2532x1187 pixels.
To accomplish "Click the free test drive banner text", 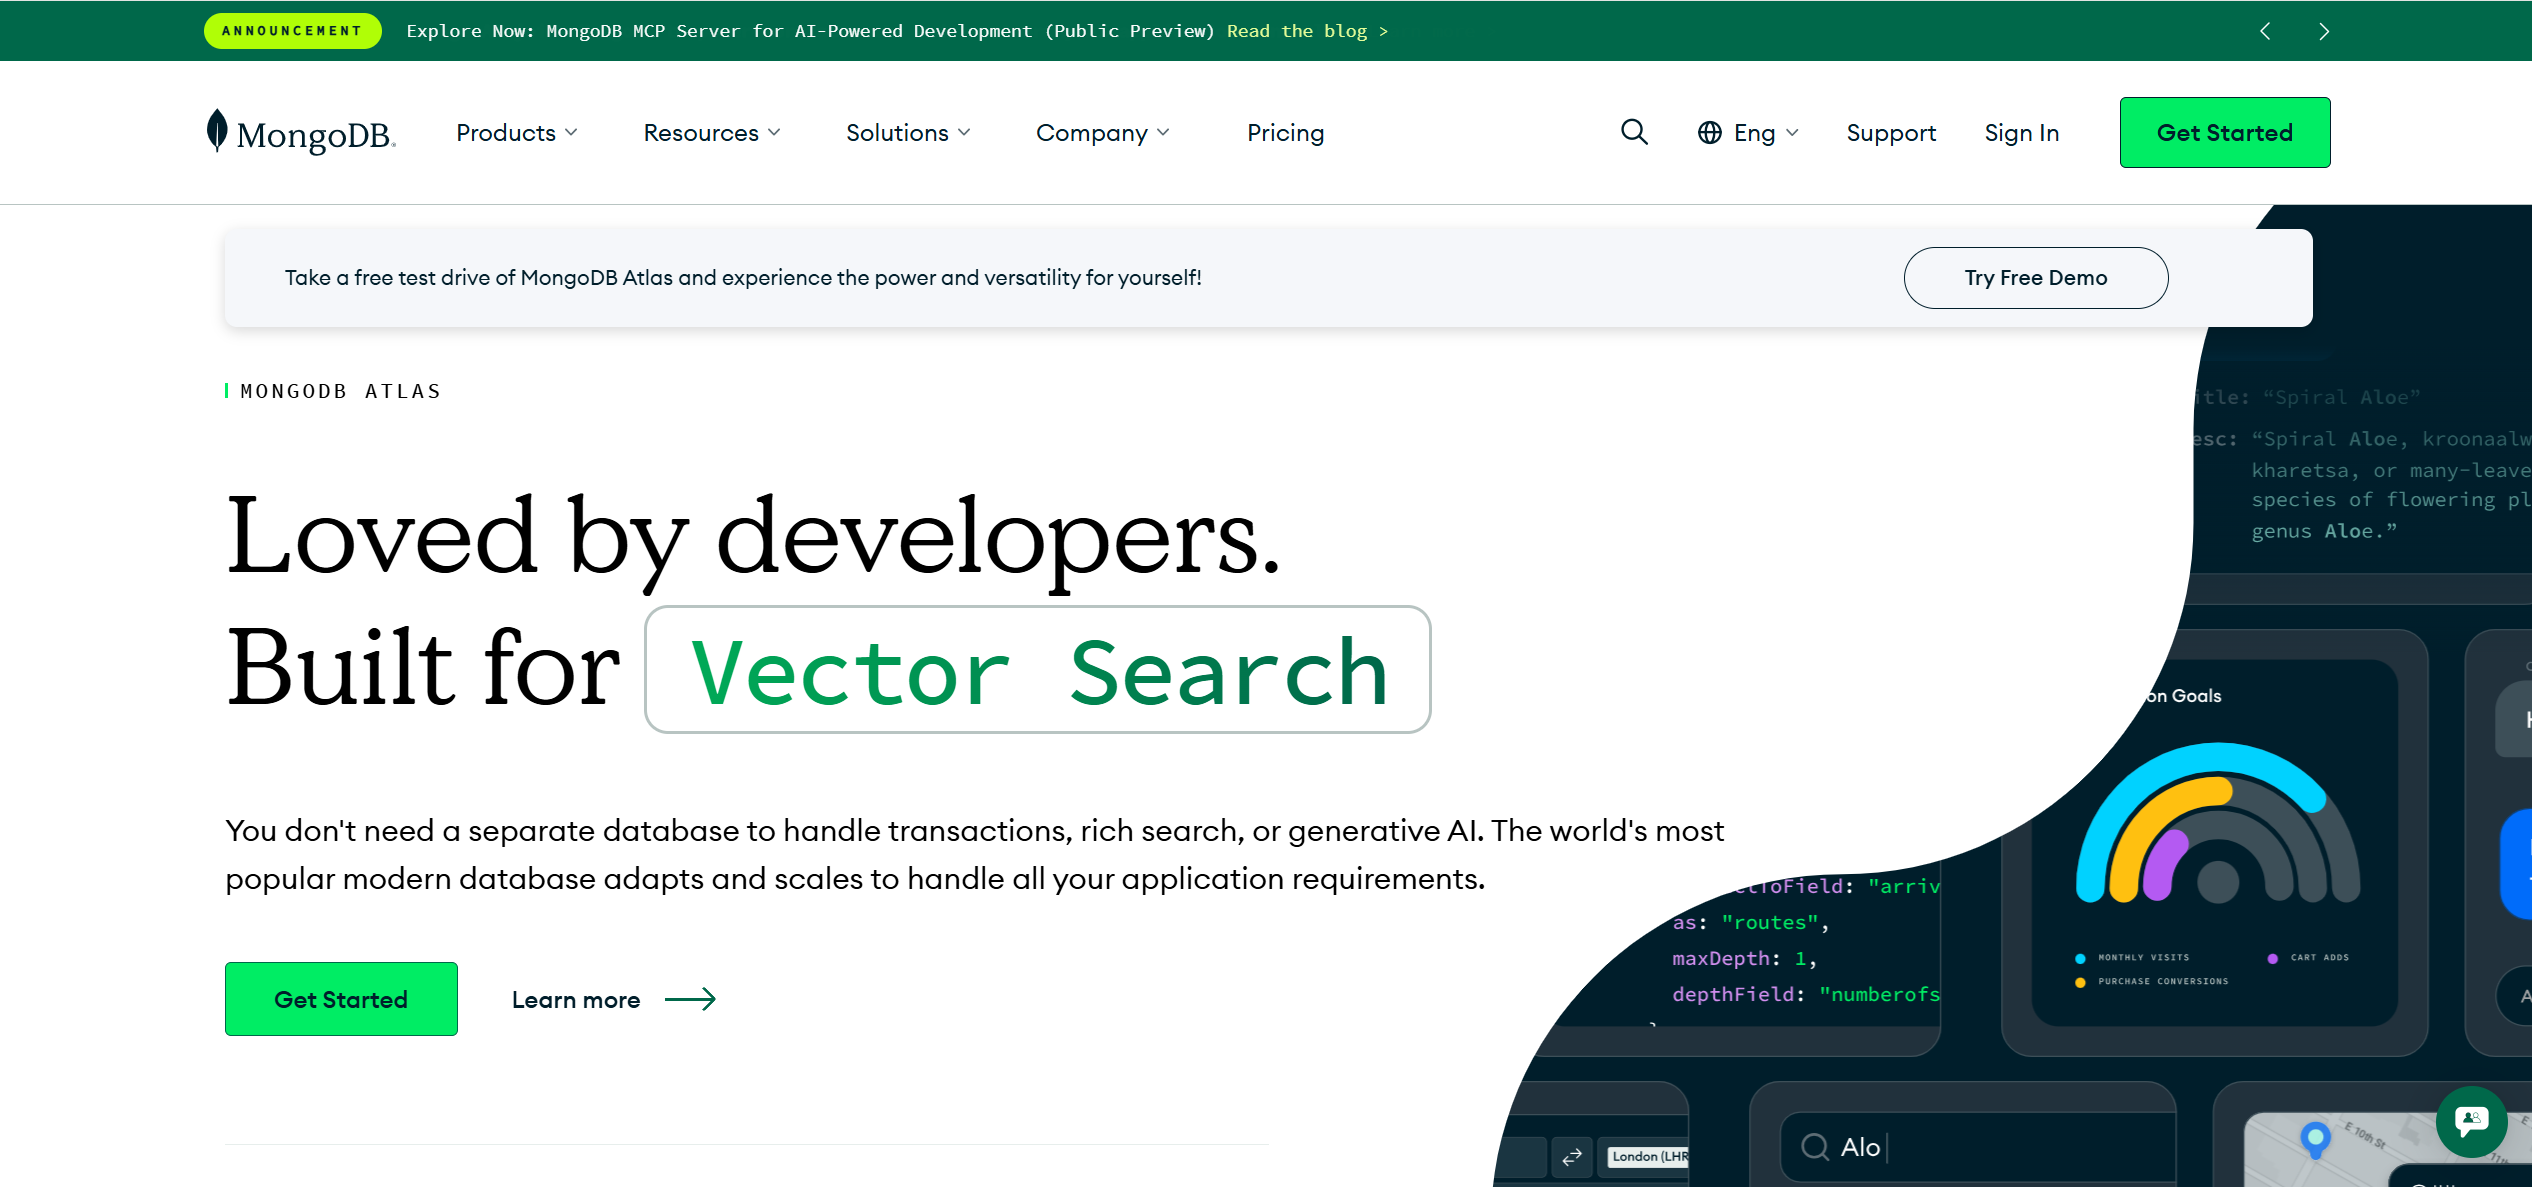I will point(743,278).
